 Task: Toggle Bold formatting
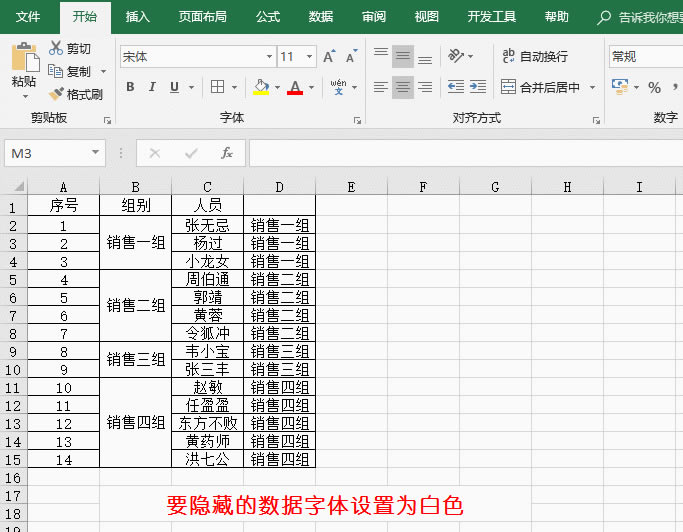pyautogui.click(x=130, y=87)
